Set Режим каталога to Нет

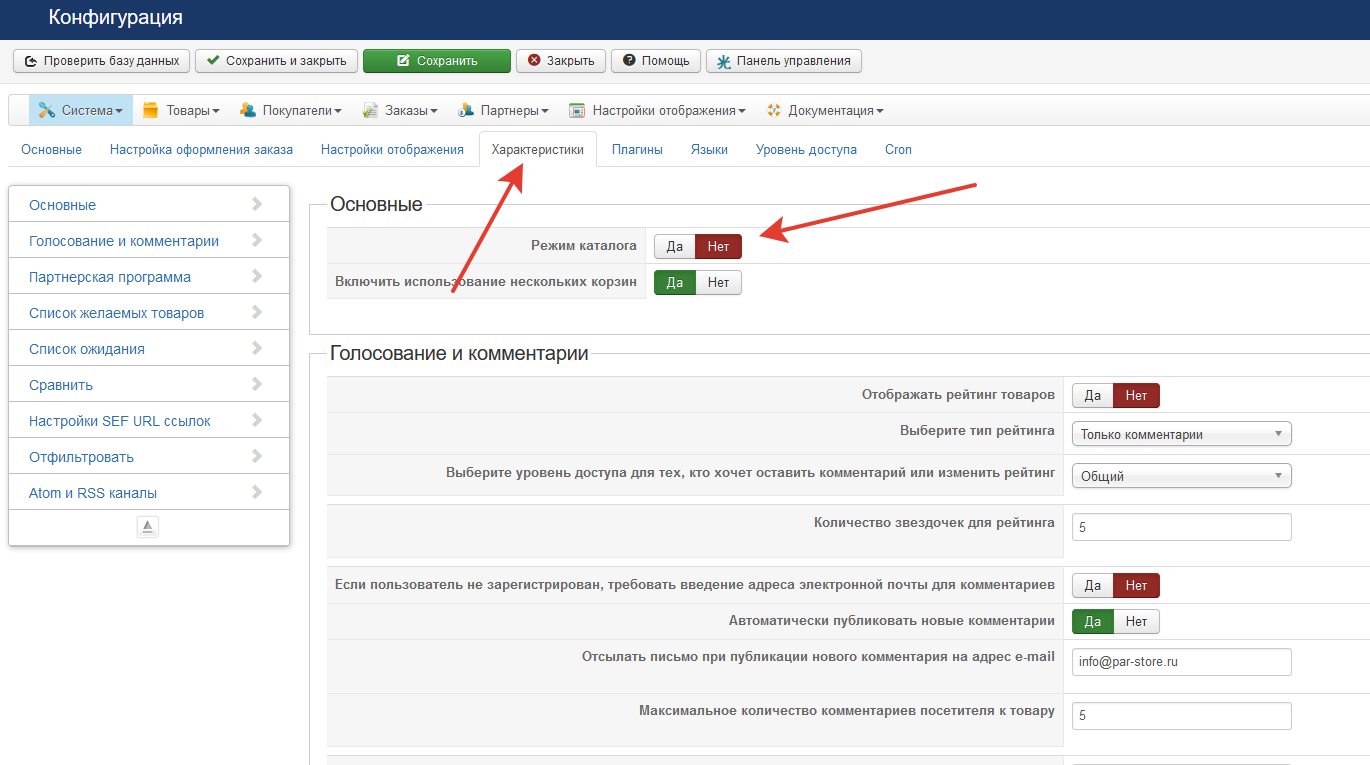tap(719, 246)
